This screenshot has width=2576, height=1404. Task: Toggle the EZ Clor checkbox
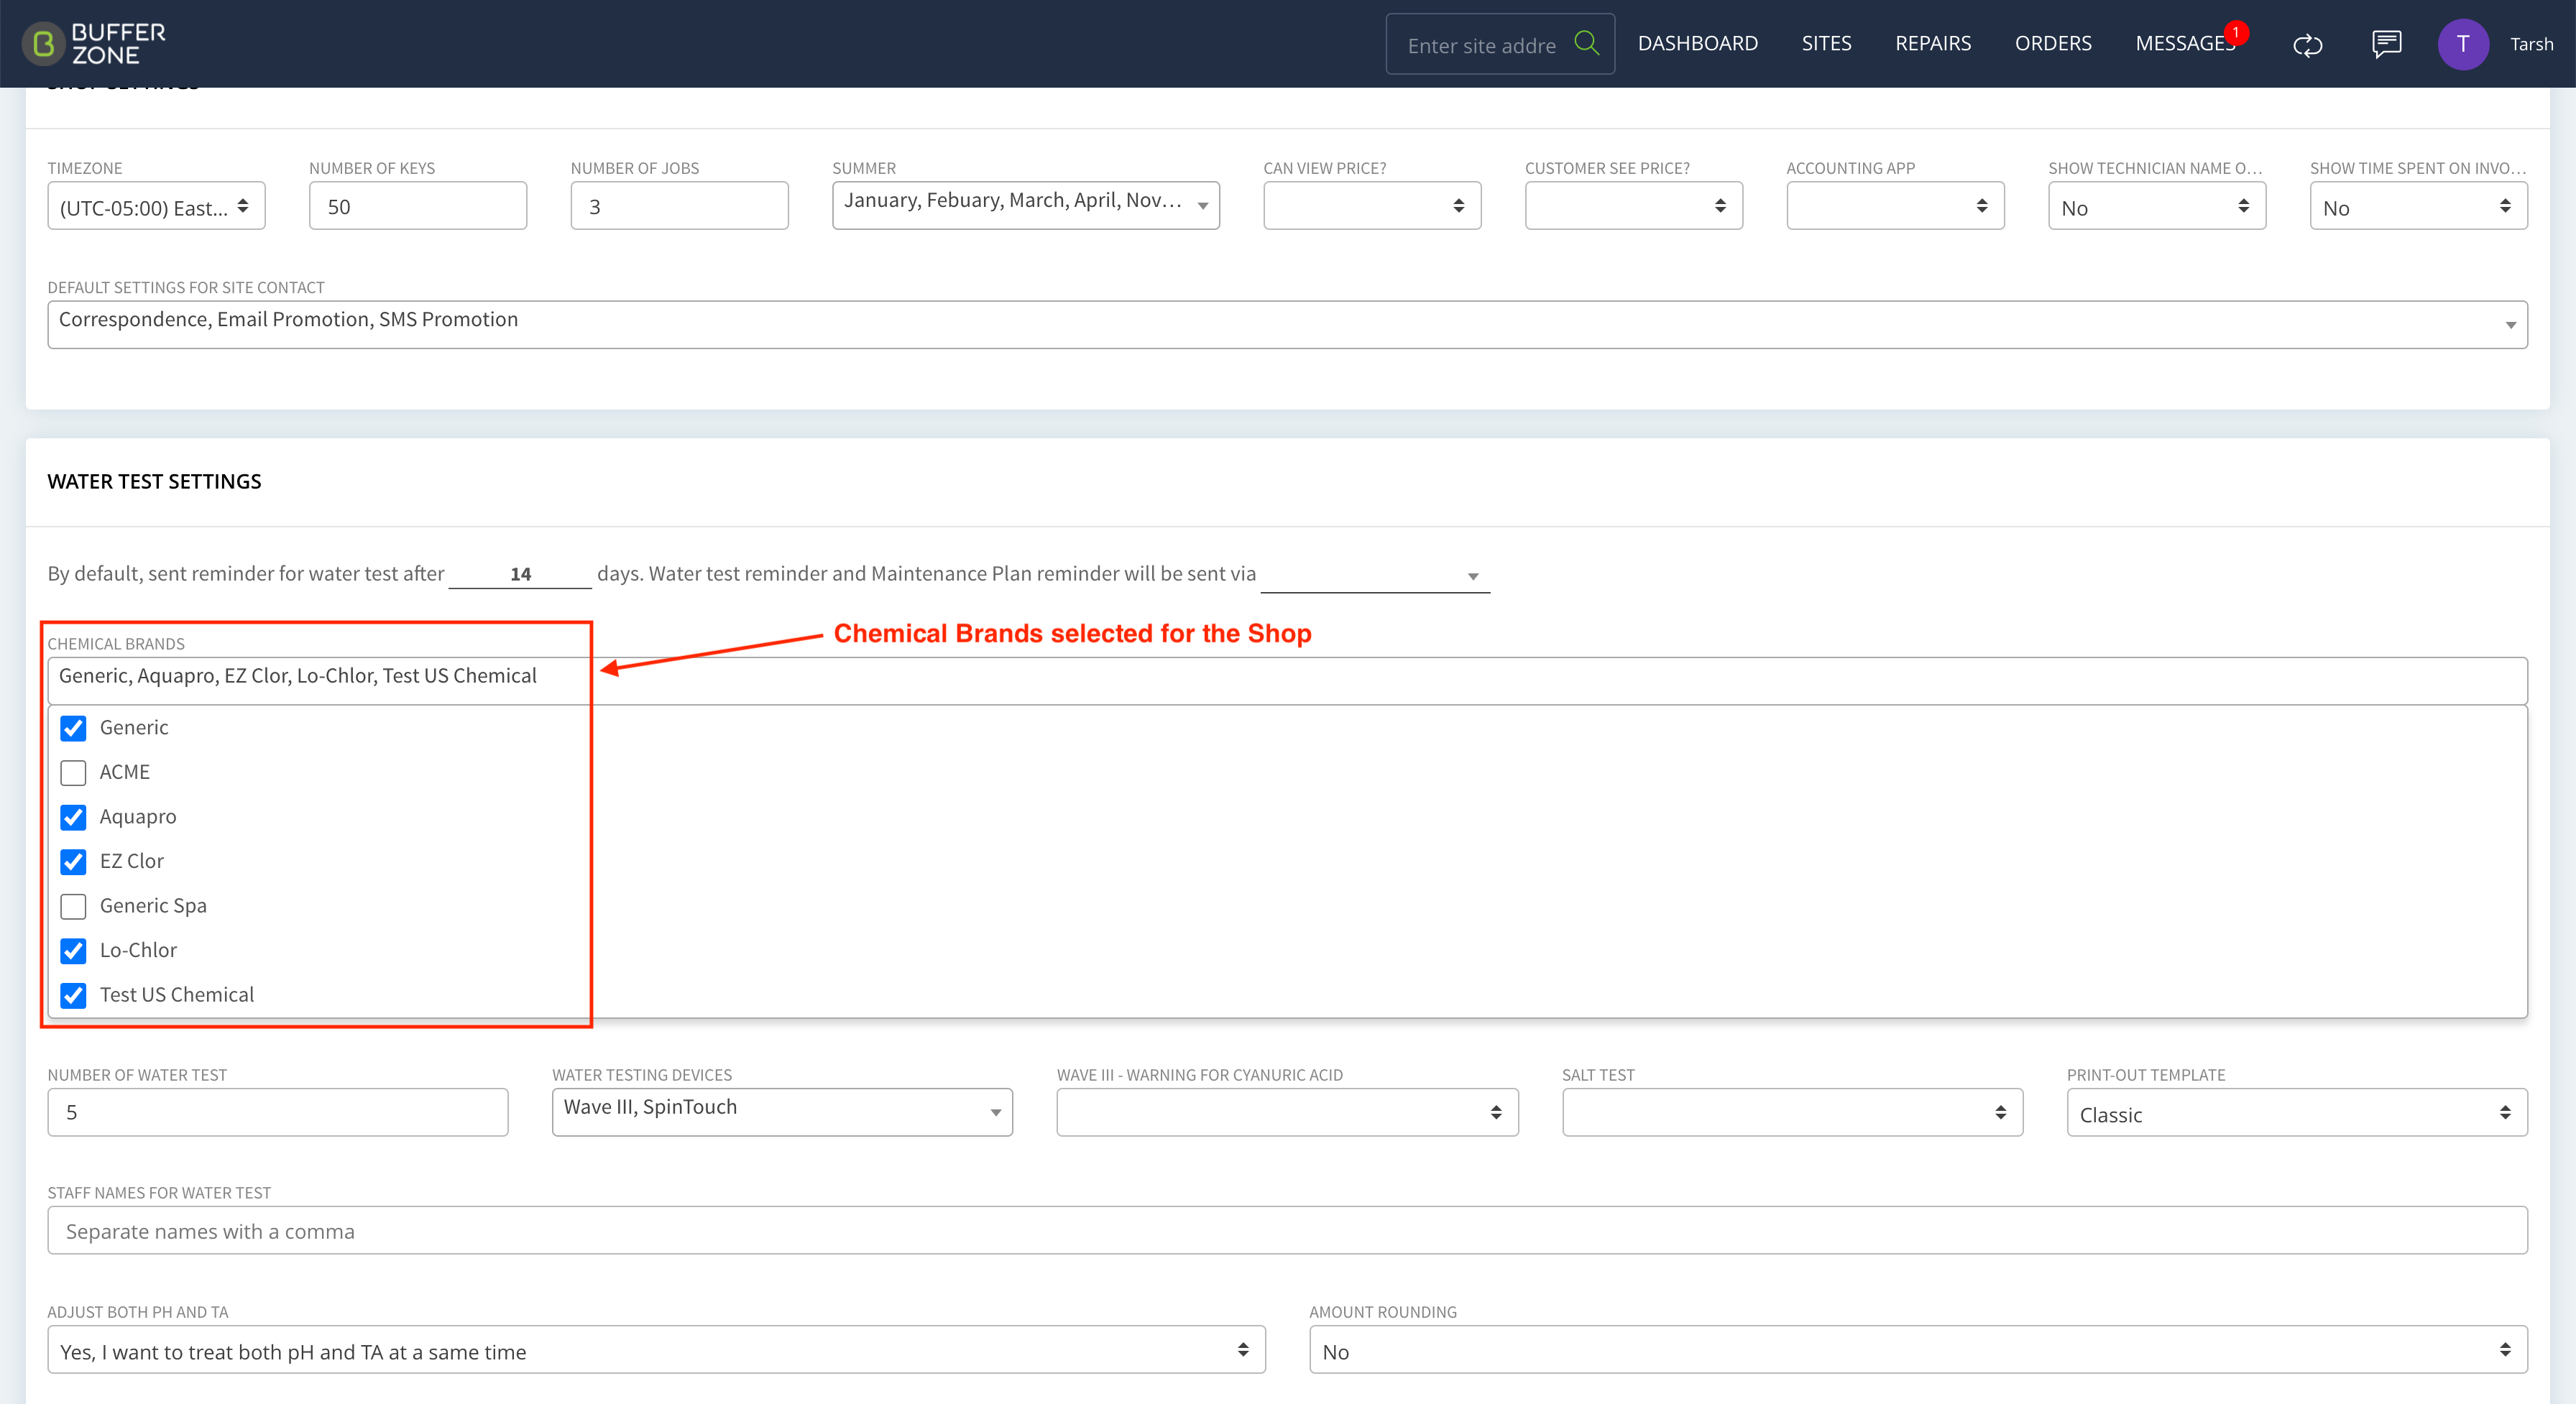pyautogui.click(x=73, y=861)
